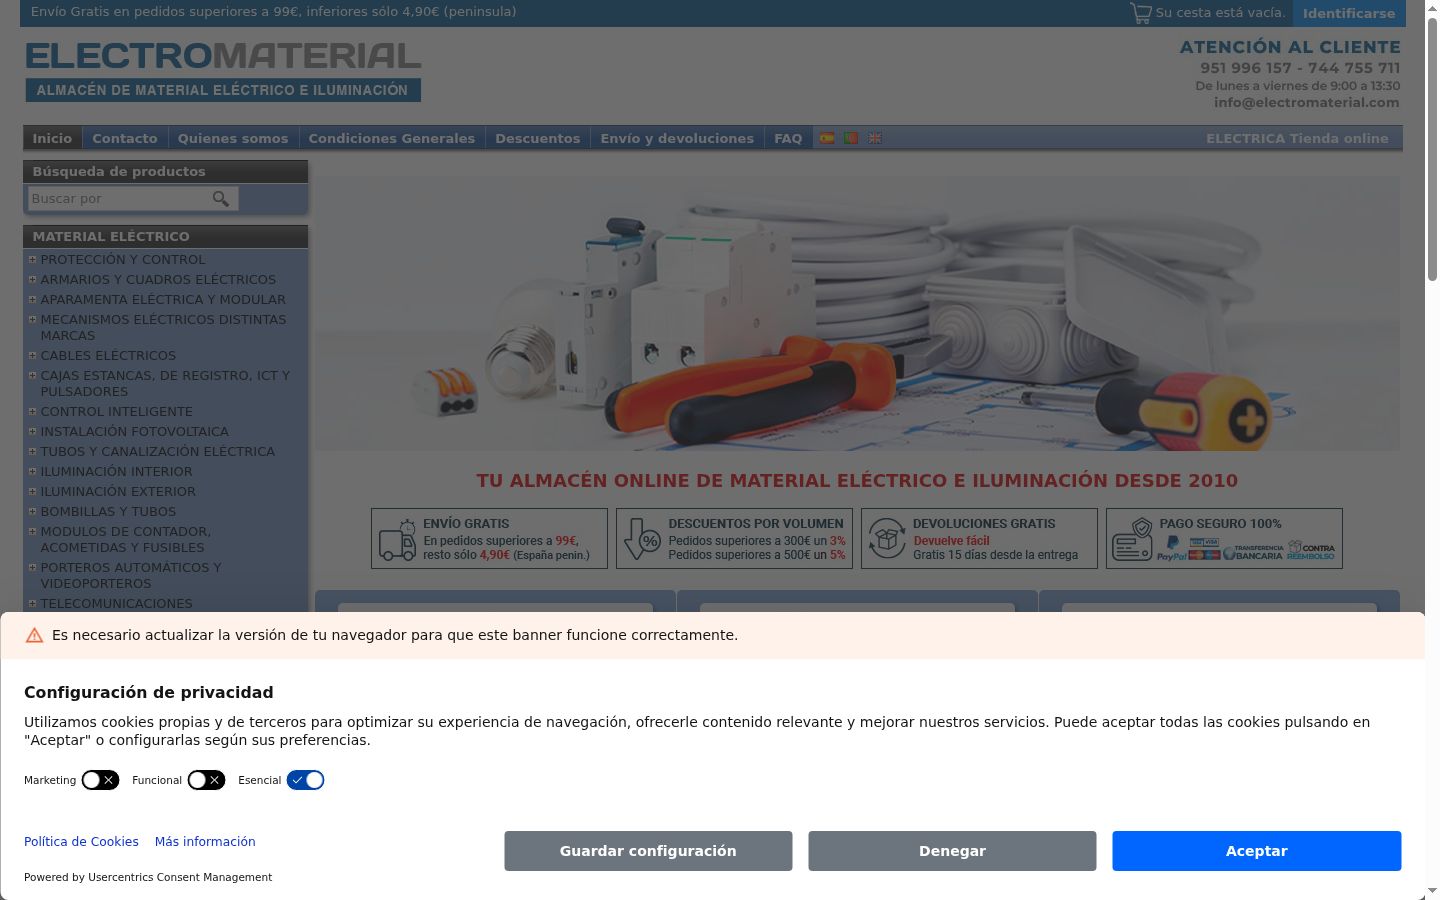Viewport: 1440px width, 900px height.
Task: Expand Armarios y Cuadros Eléctricos category
Action: coord(32,279)
